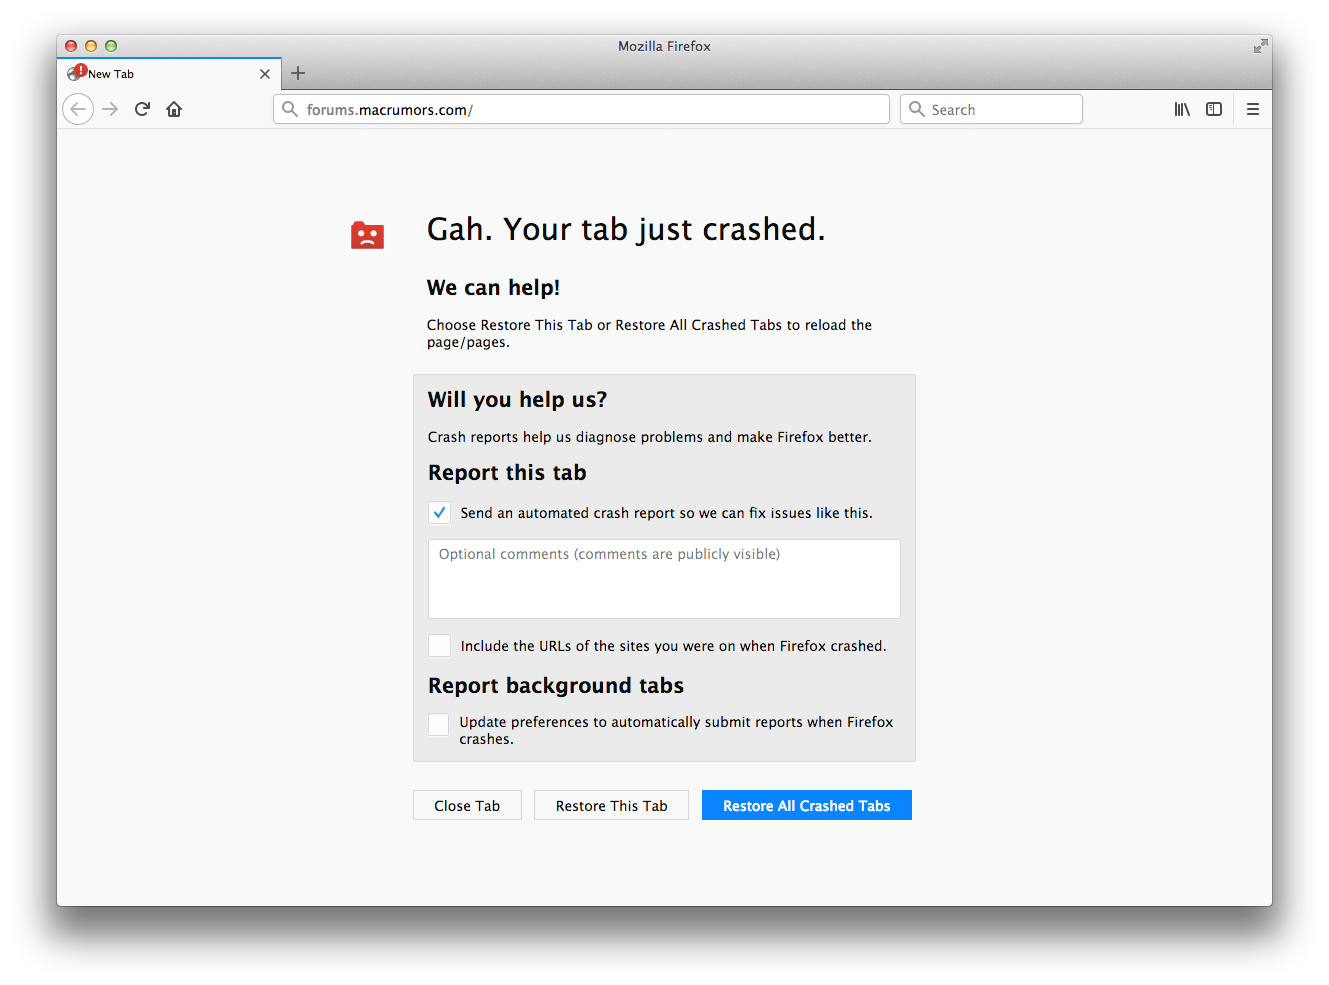Minimize the window with yellow button
The height and width of the screenshot is (985, 1329).
[x=91, y=46]
